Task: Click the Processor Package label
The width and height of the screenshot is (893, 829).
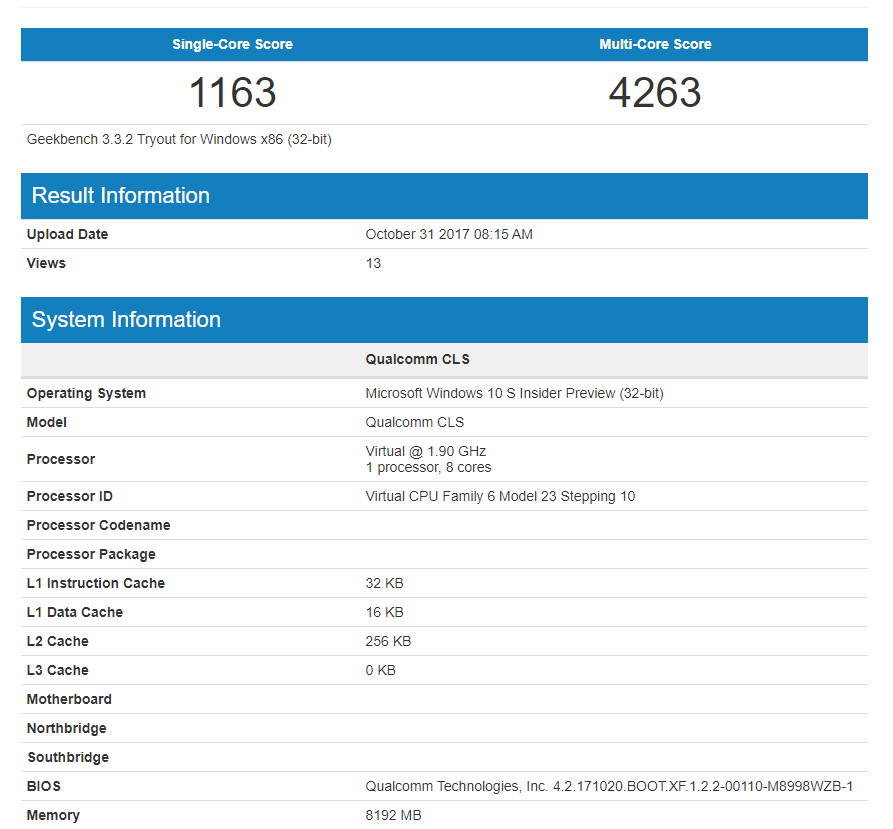Action: point(91,555)
